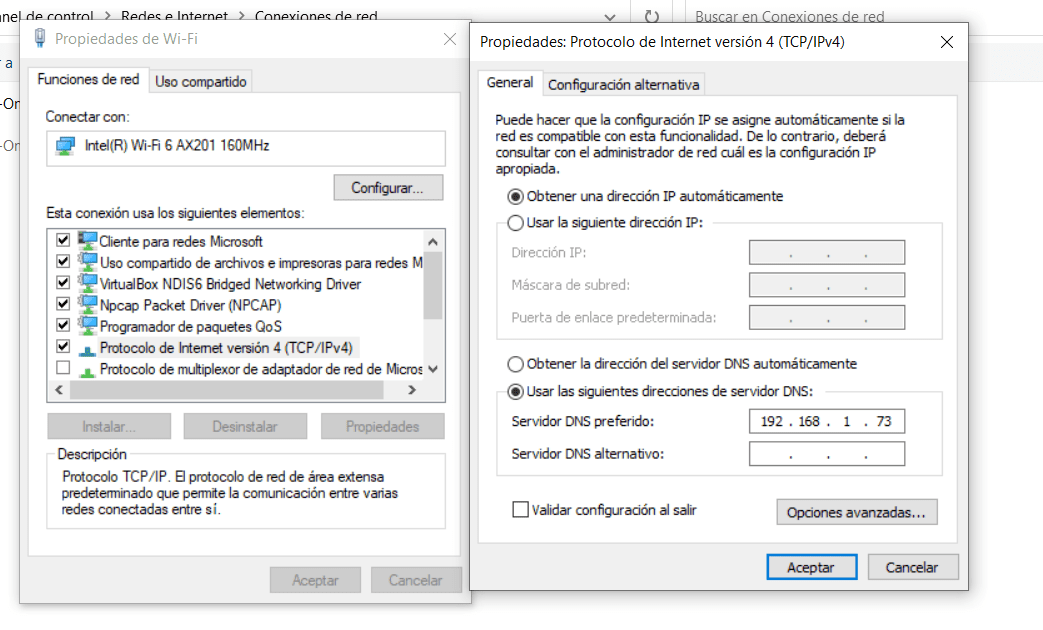Click the left arrow of the horizontal scrollbar
This screenshot has width=1043, height=630.
(59, 390)
